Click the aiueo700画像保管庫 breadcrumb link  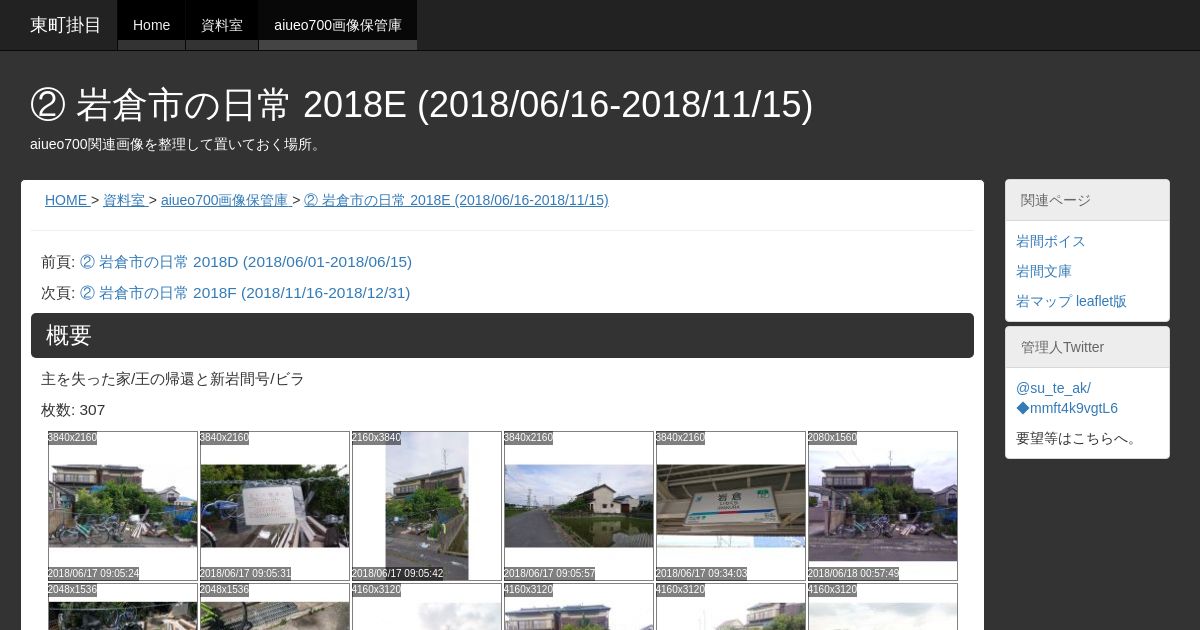[224, 200]
